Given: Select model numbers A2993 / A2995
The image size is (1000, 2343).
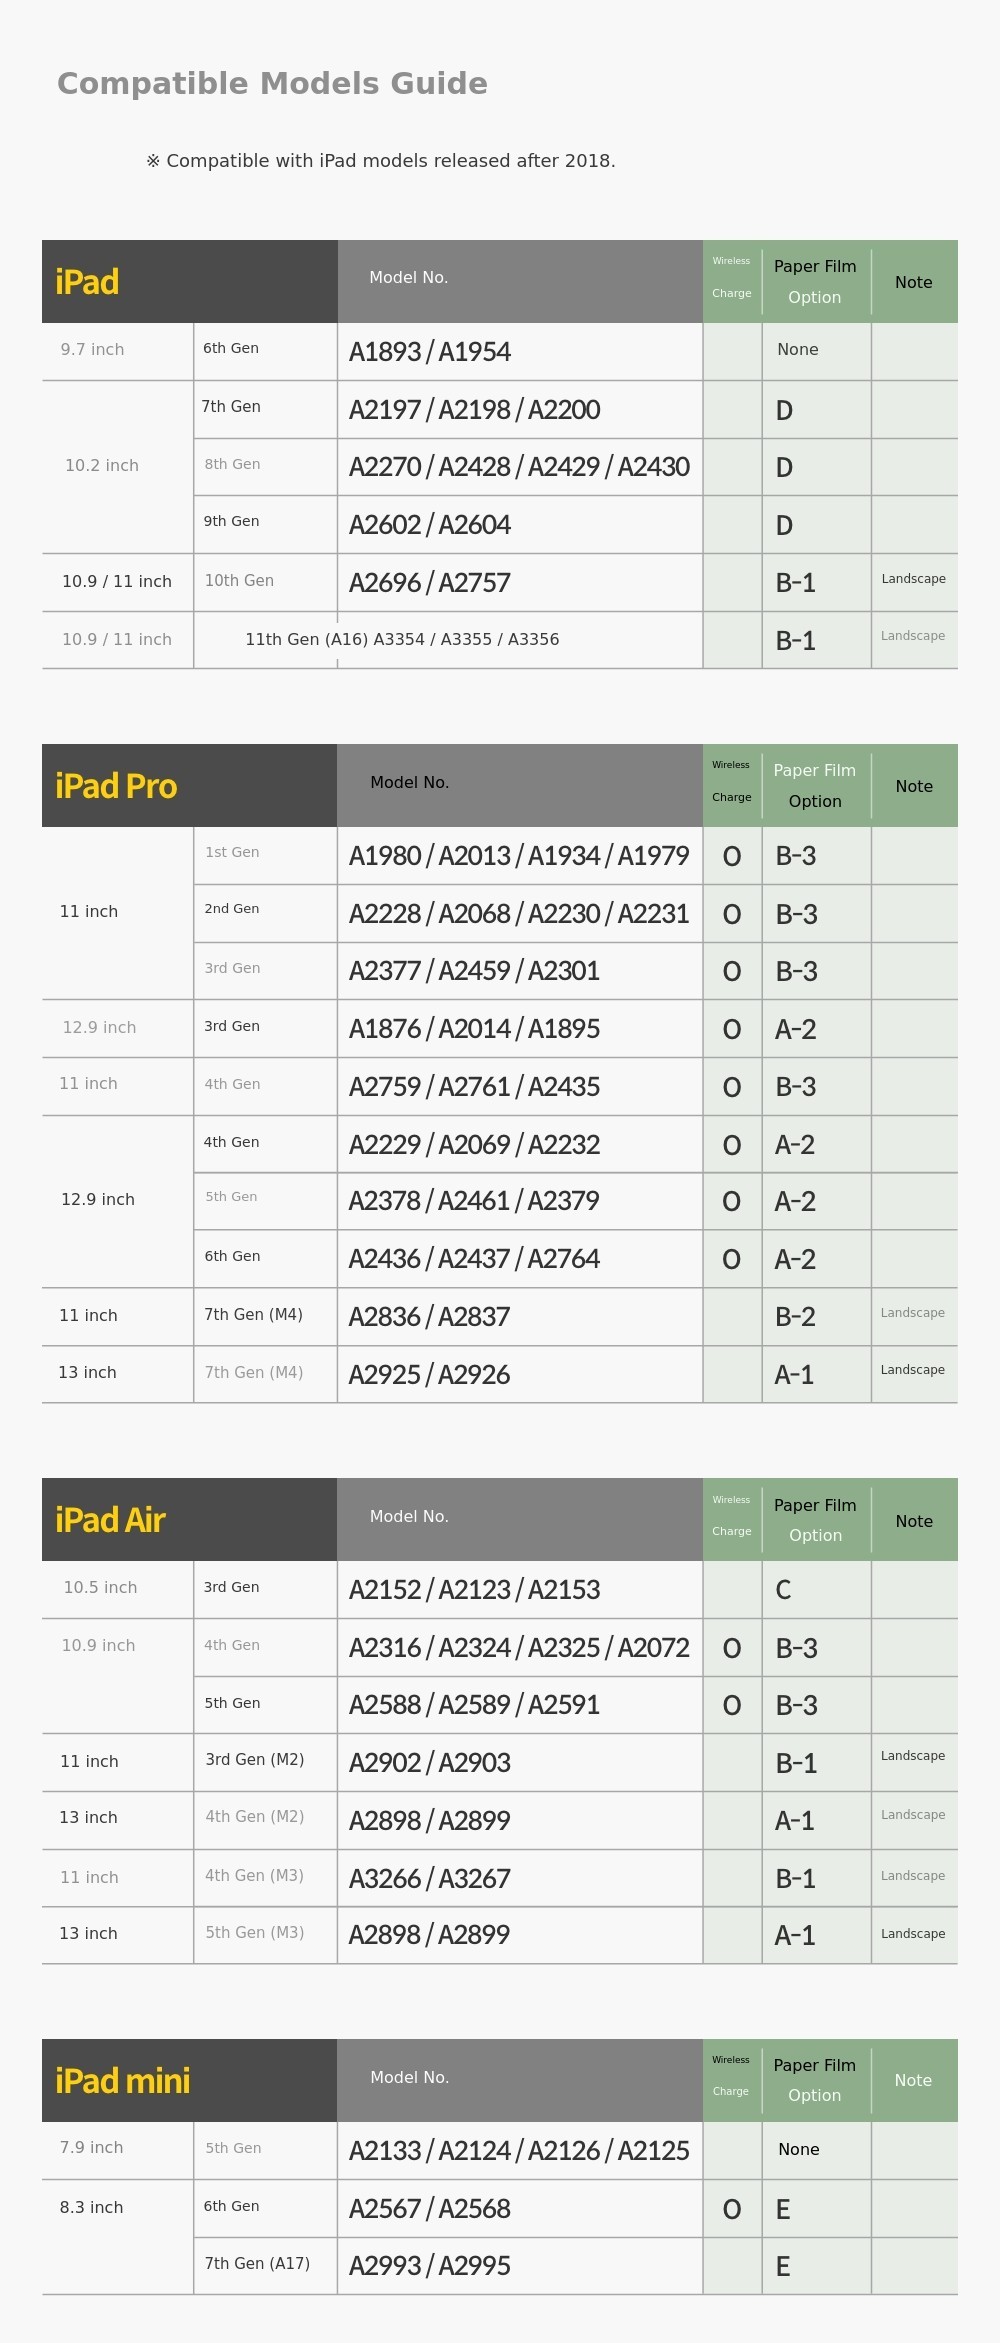Looking at the screenshot, I should [x=429, y=2266].
